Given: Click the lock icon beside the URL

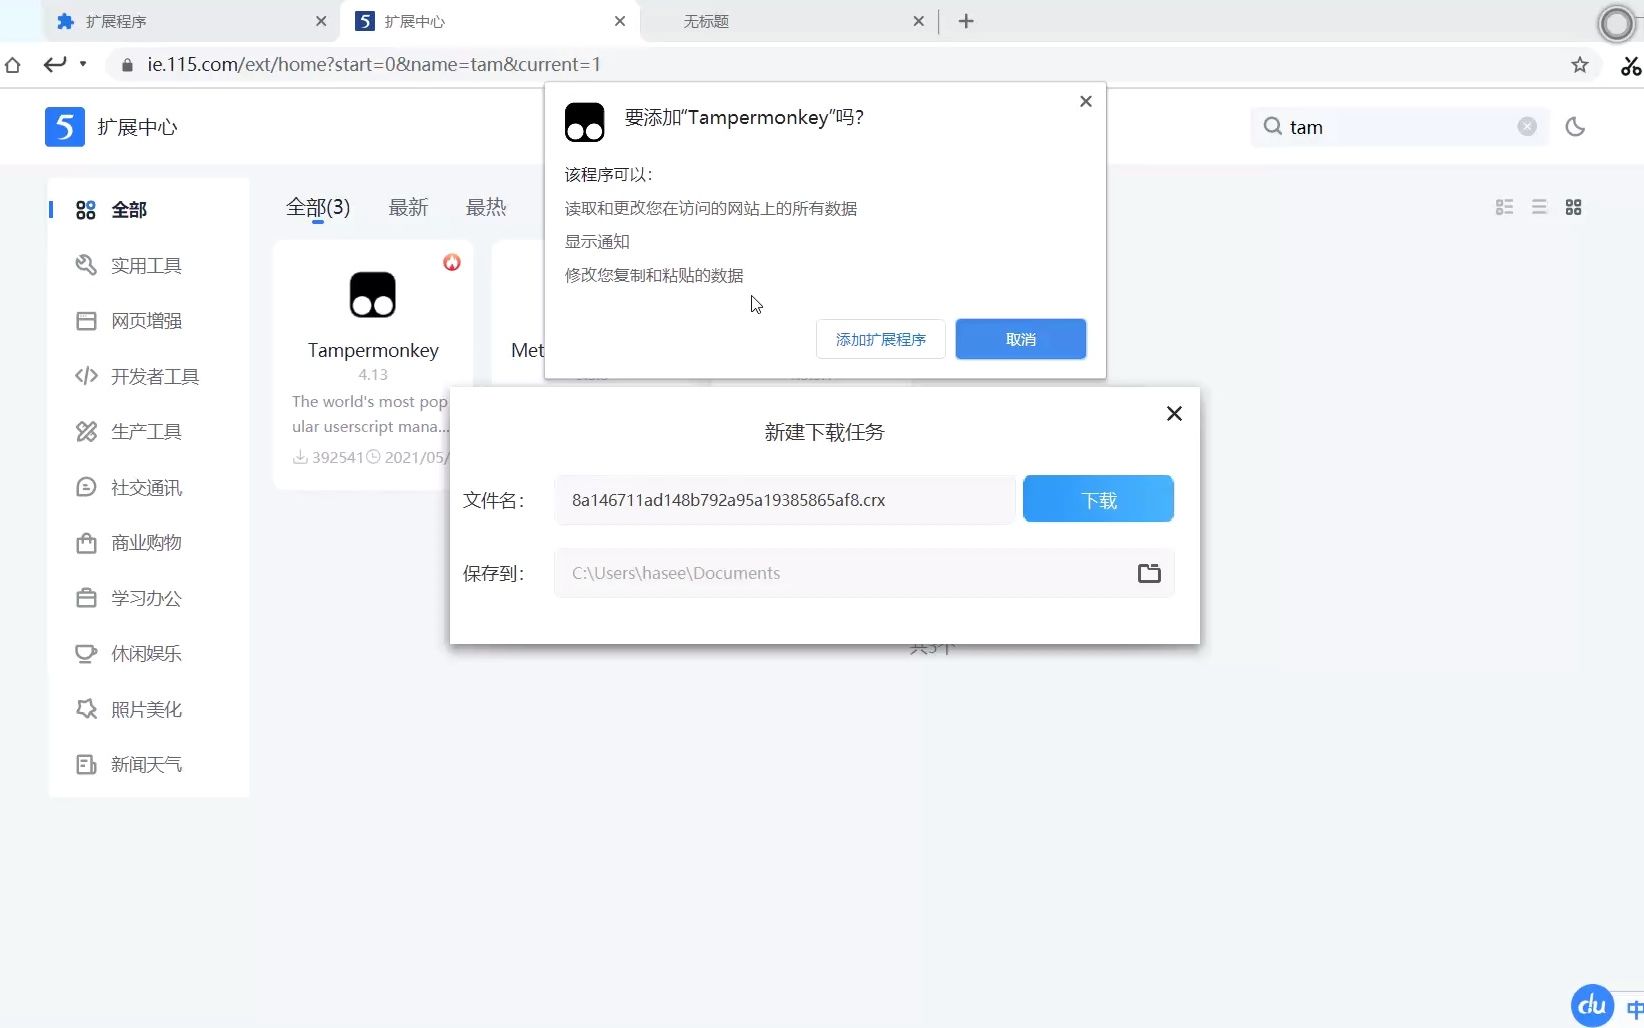Looking at the screenshot, I should (x=127, y=65).
